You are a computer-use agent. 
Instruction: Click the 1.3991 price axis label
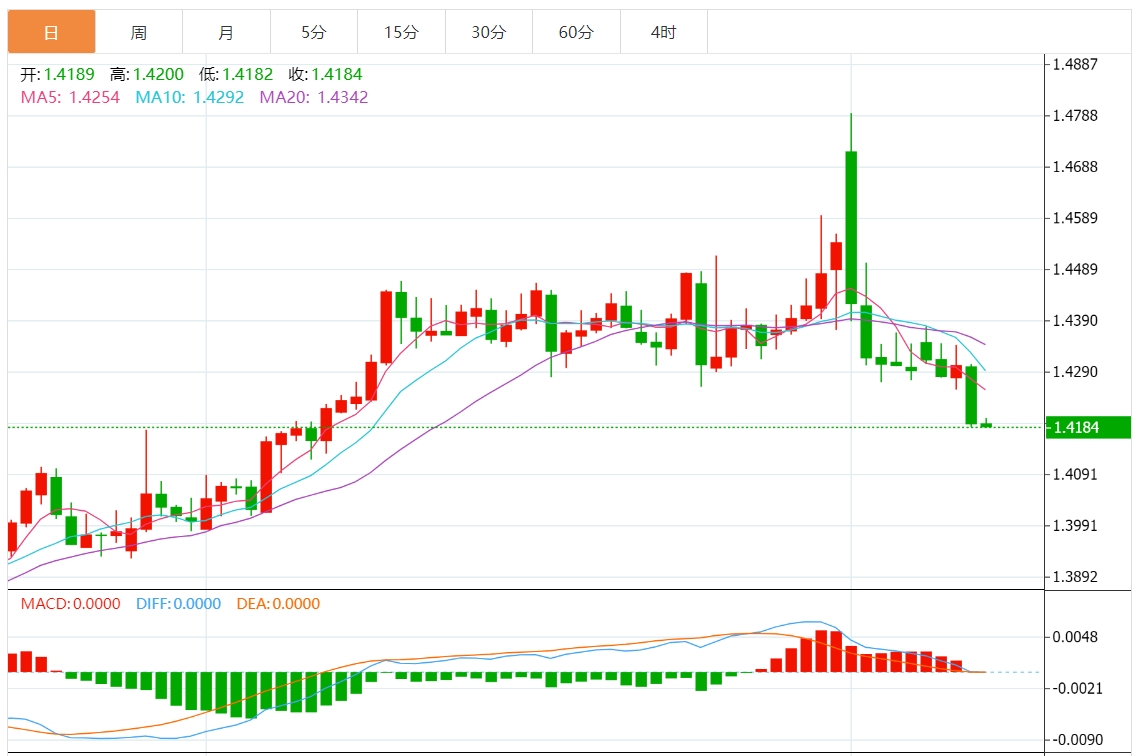1075,526
